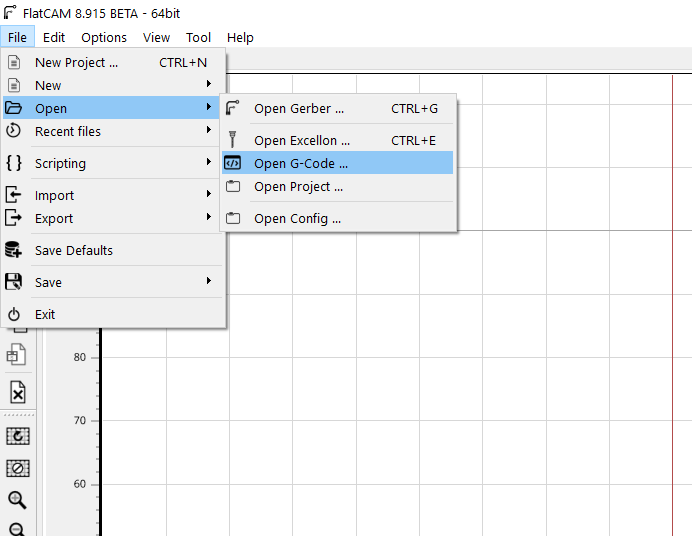
Task: Open the Edit menu
Action: [x=54, y=37]
